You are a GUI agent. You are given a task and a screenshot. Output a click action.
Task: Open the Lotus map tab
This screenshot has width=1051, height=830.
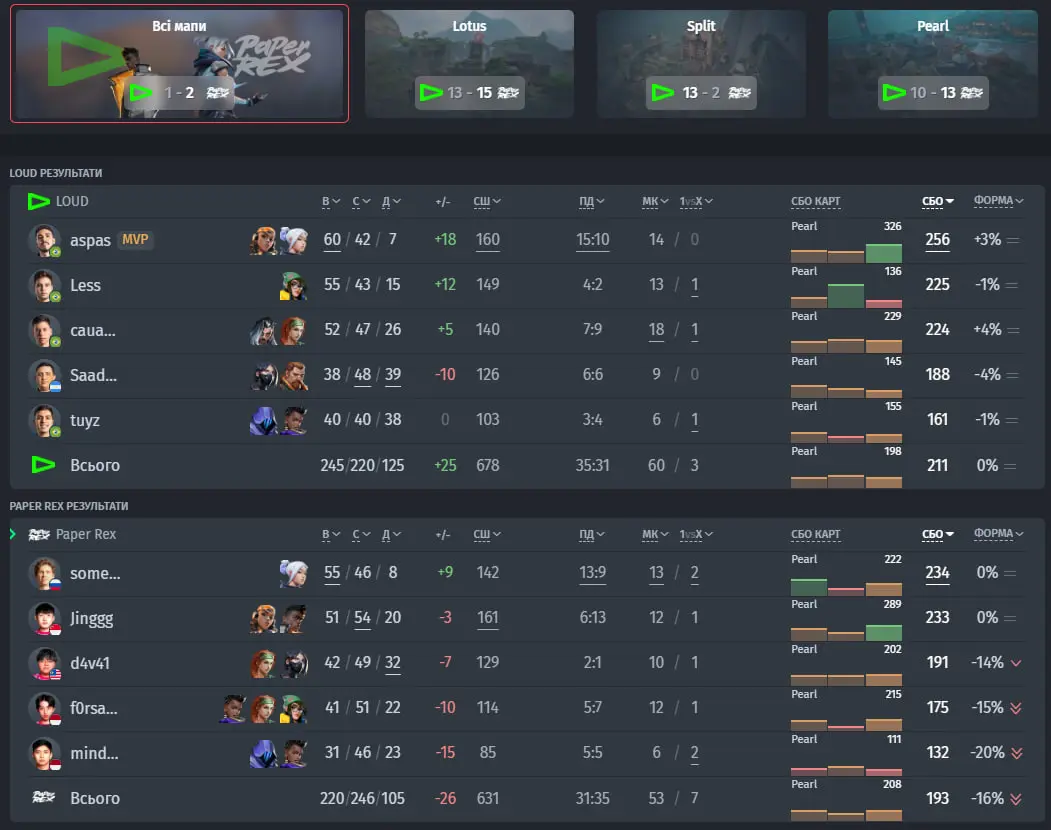point(469,64)
